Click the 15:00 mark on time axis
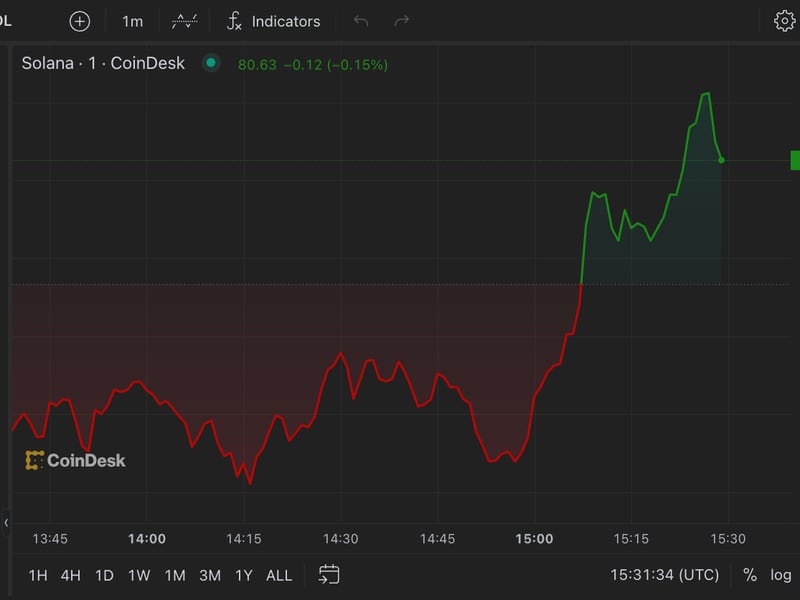The image size is (800, 600). tap(534, 539)
